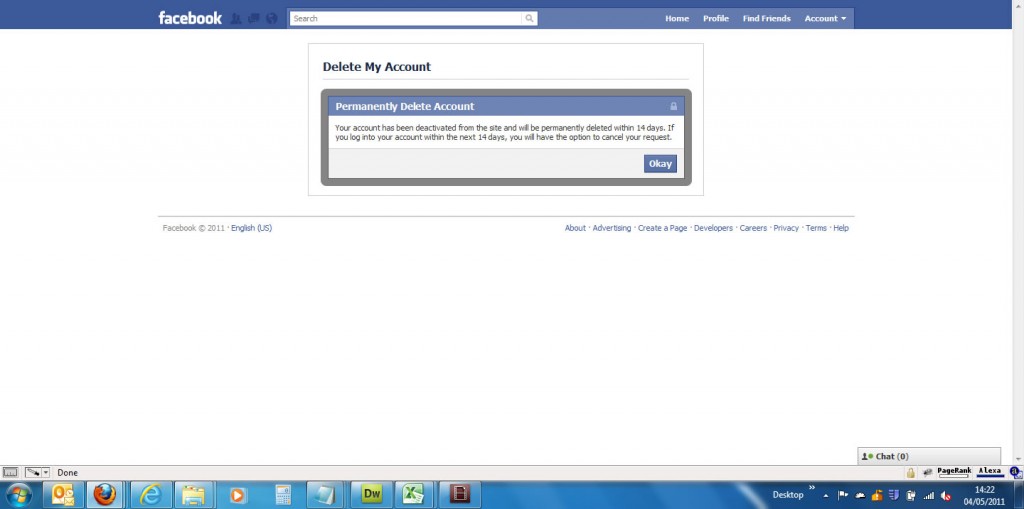Open the eyedropper dropdown arrow in status bar

[46, 472]
